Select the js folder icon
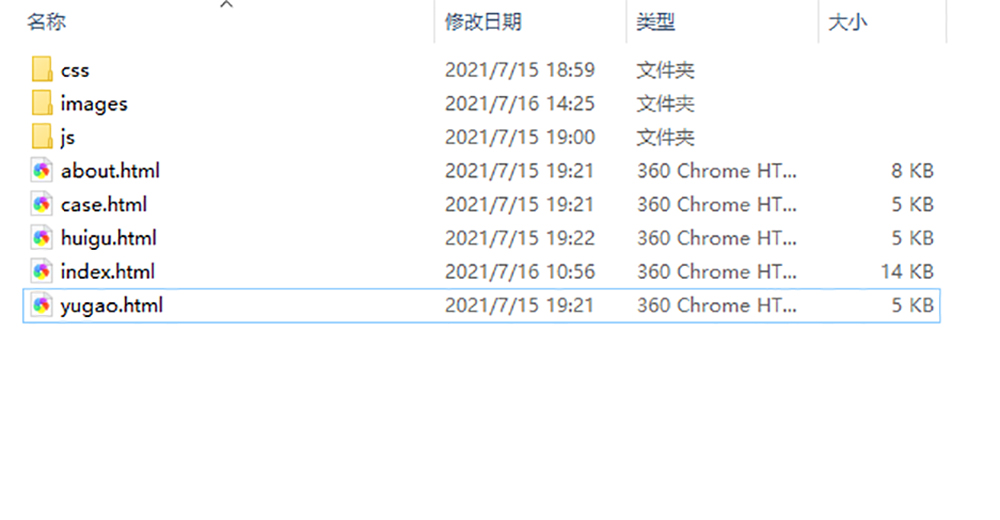 click(42, 137)
